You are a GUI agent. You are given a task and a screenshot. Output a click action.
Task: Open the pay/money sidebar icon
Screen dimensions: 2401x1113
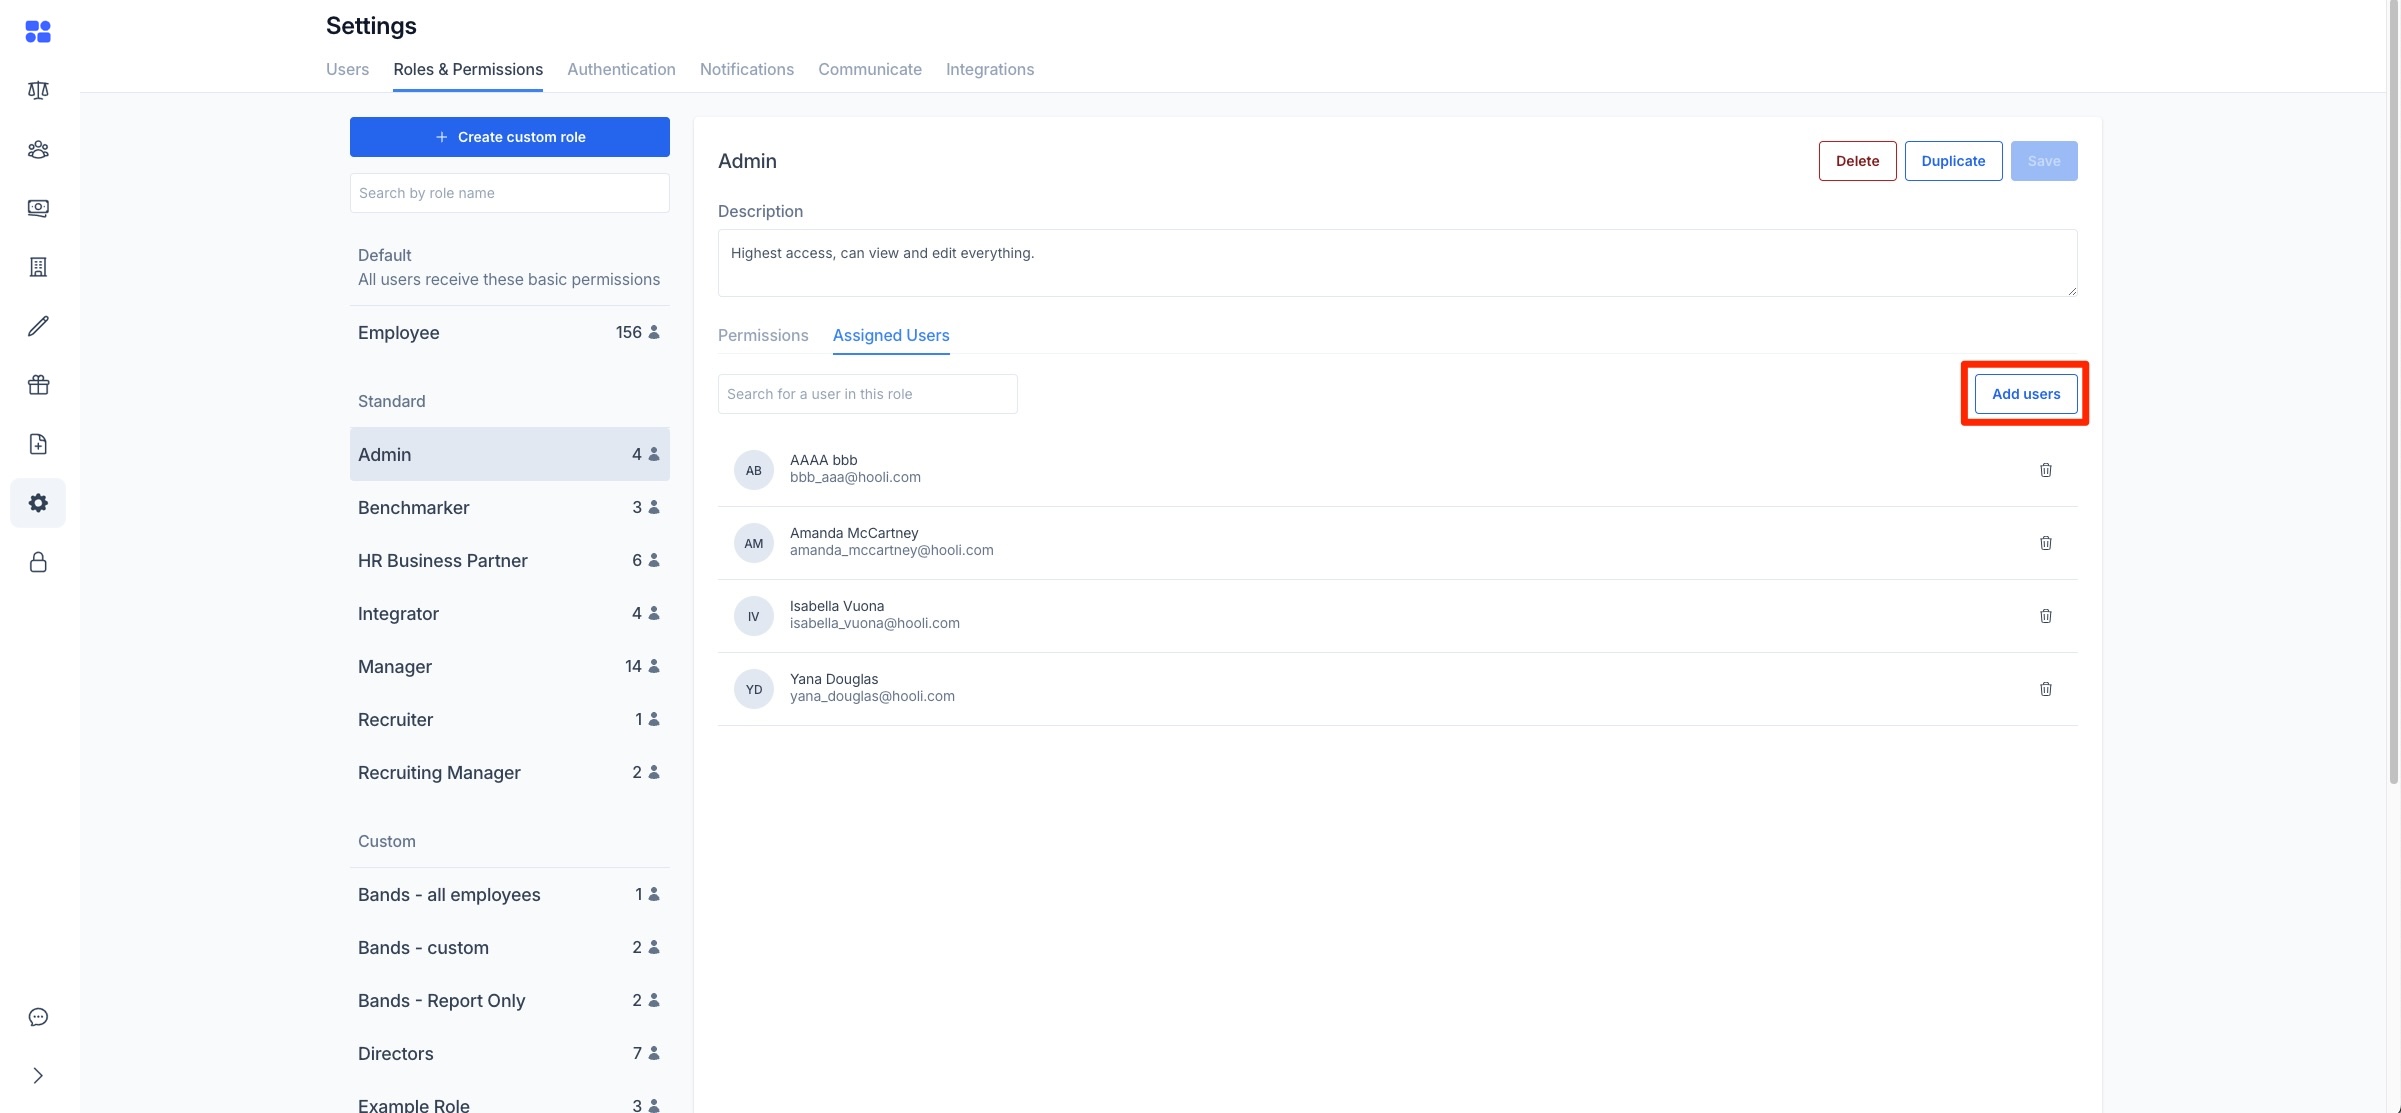pos(38,208)
